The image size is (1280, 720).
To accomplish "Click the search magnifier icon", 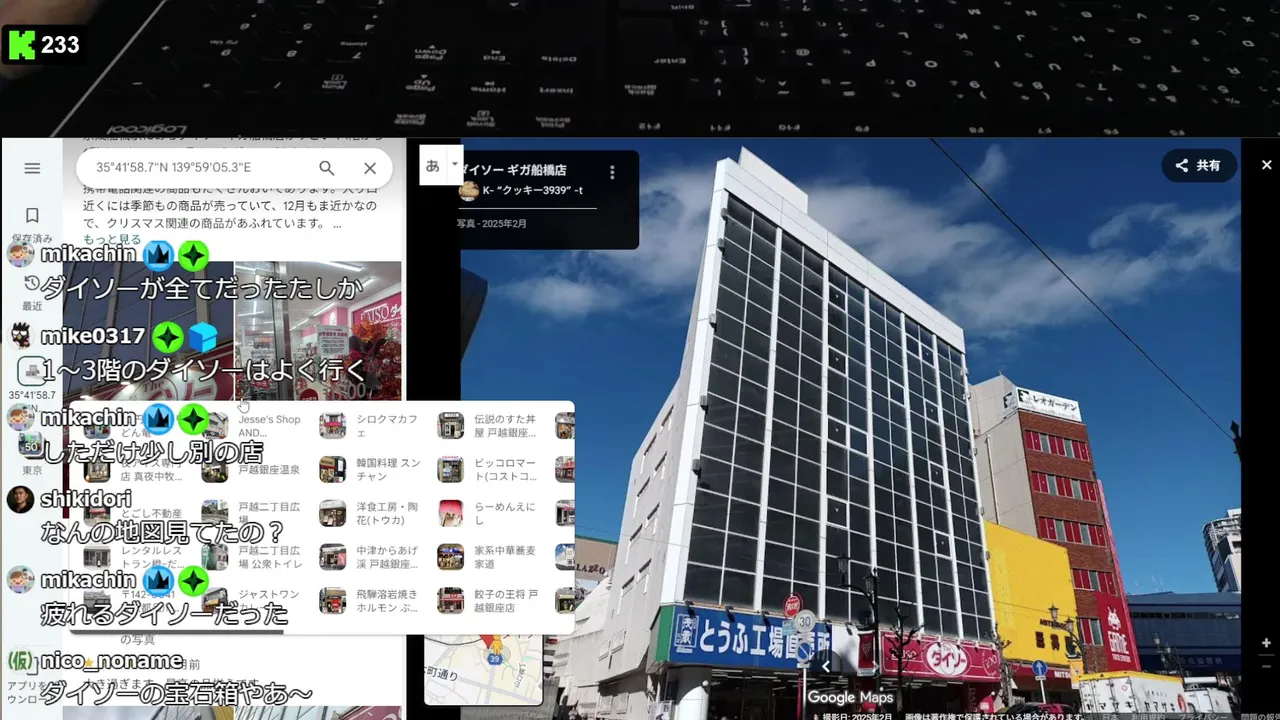I will coord(327,168).
